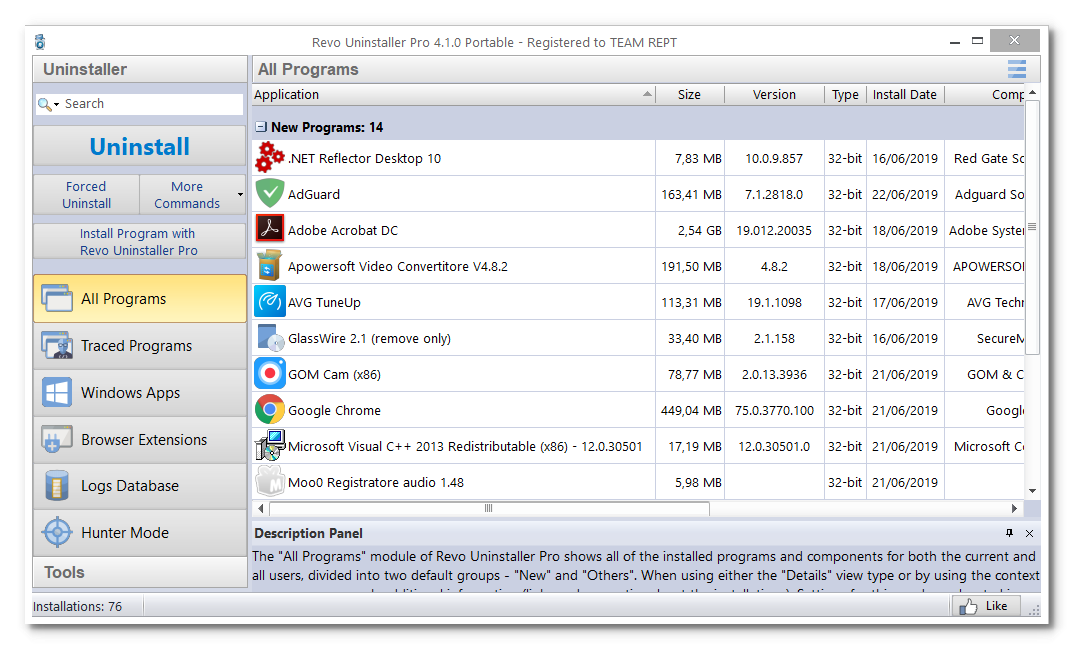Click the Browser Extensions sidebar icon
This screenshot has width=1074, height=649.
(57, 440)
